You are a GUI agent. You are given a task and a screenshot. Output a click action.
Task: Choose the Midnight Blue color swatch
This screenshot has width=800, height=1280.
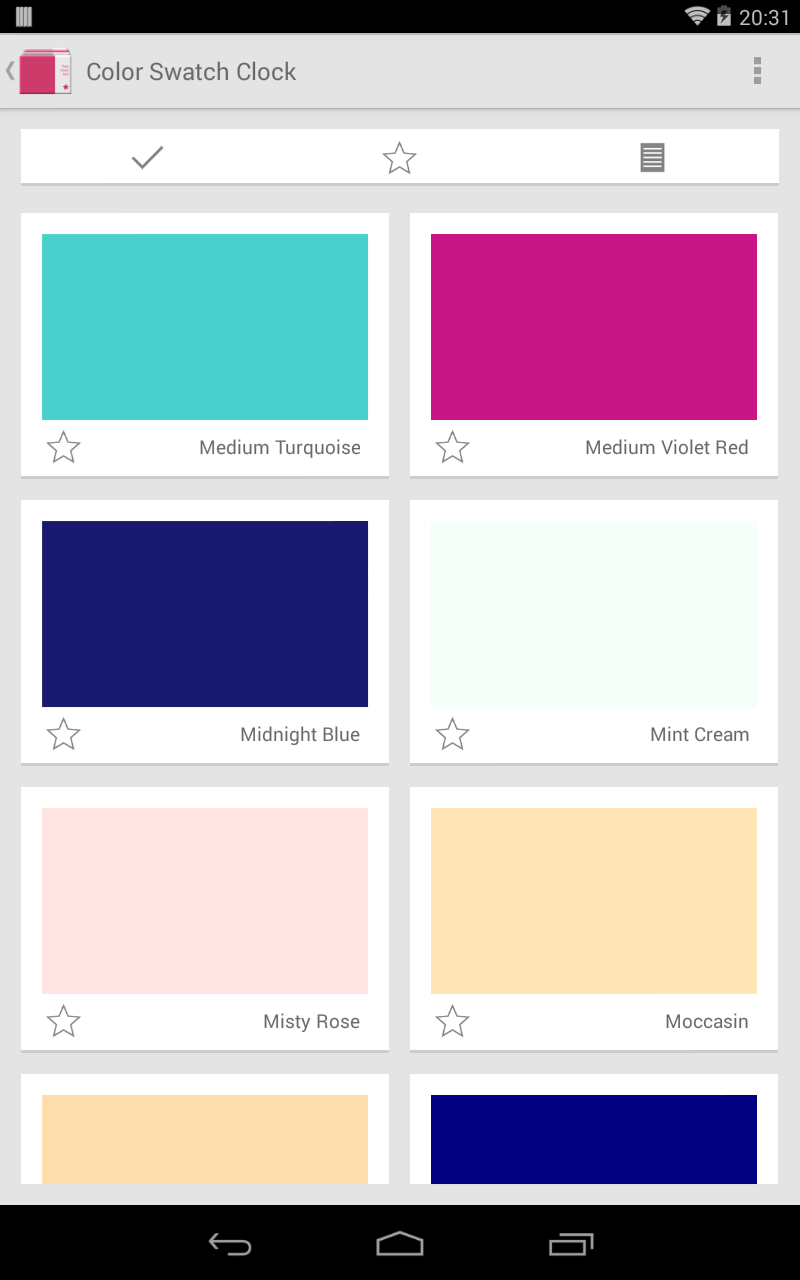coord(205,614)
